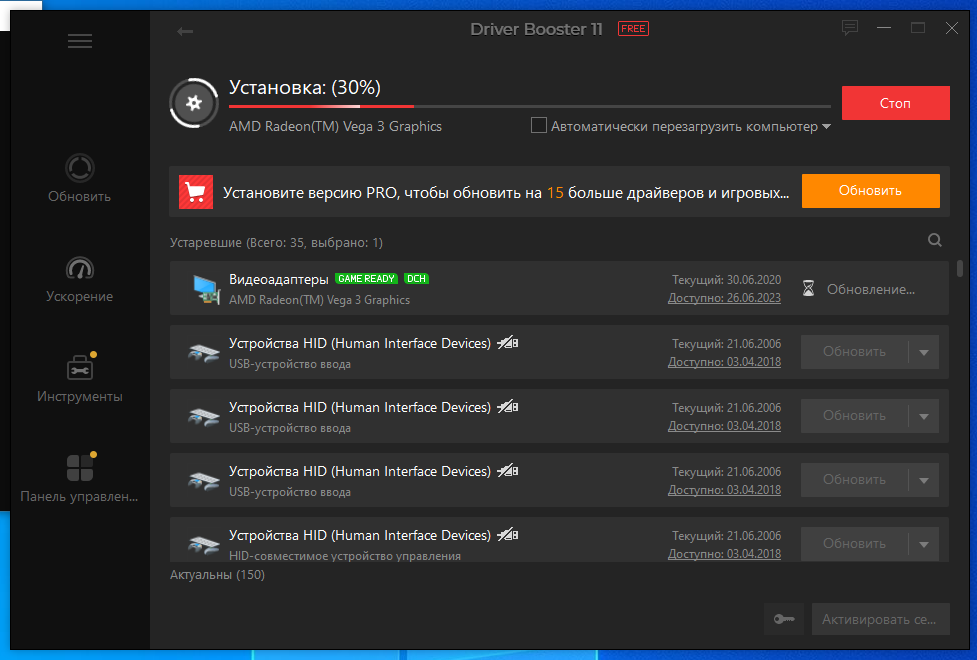Screen dimensions: 977x660
Task: Click the back arrow icon
Action: (184, 31)
